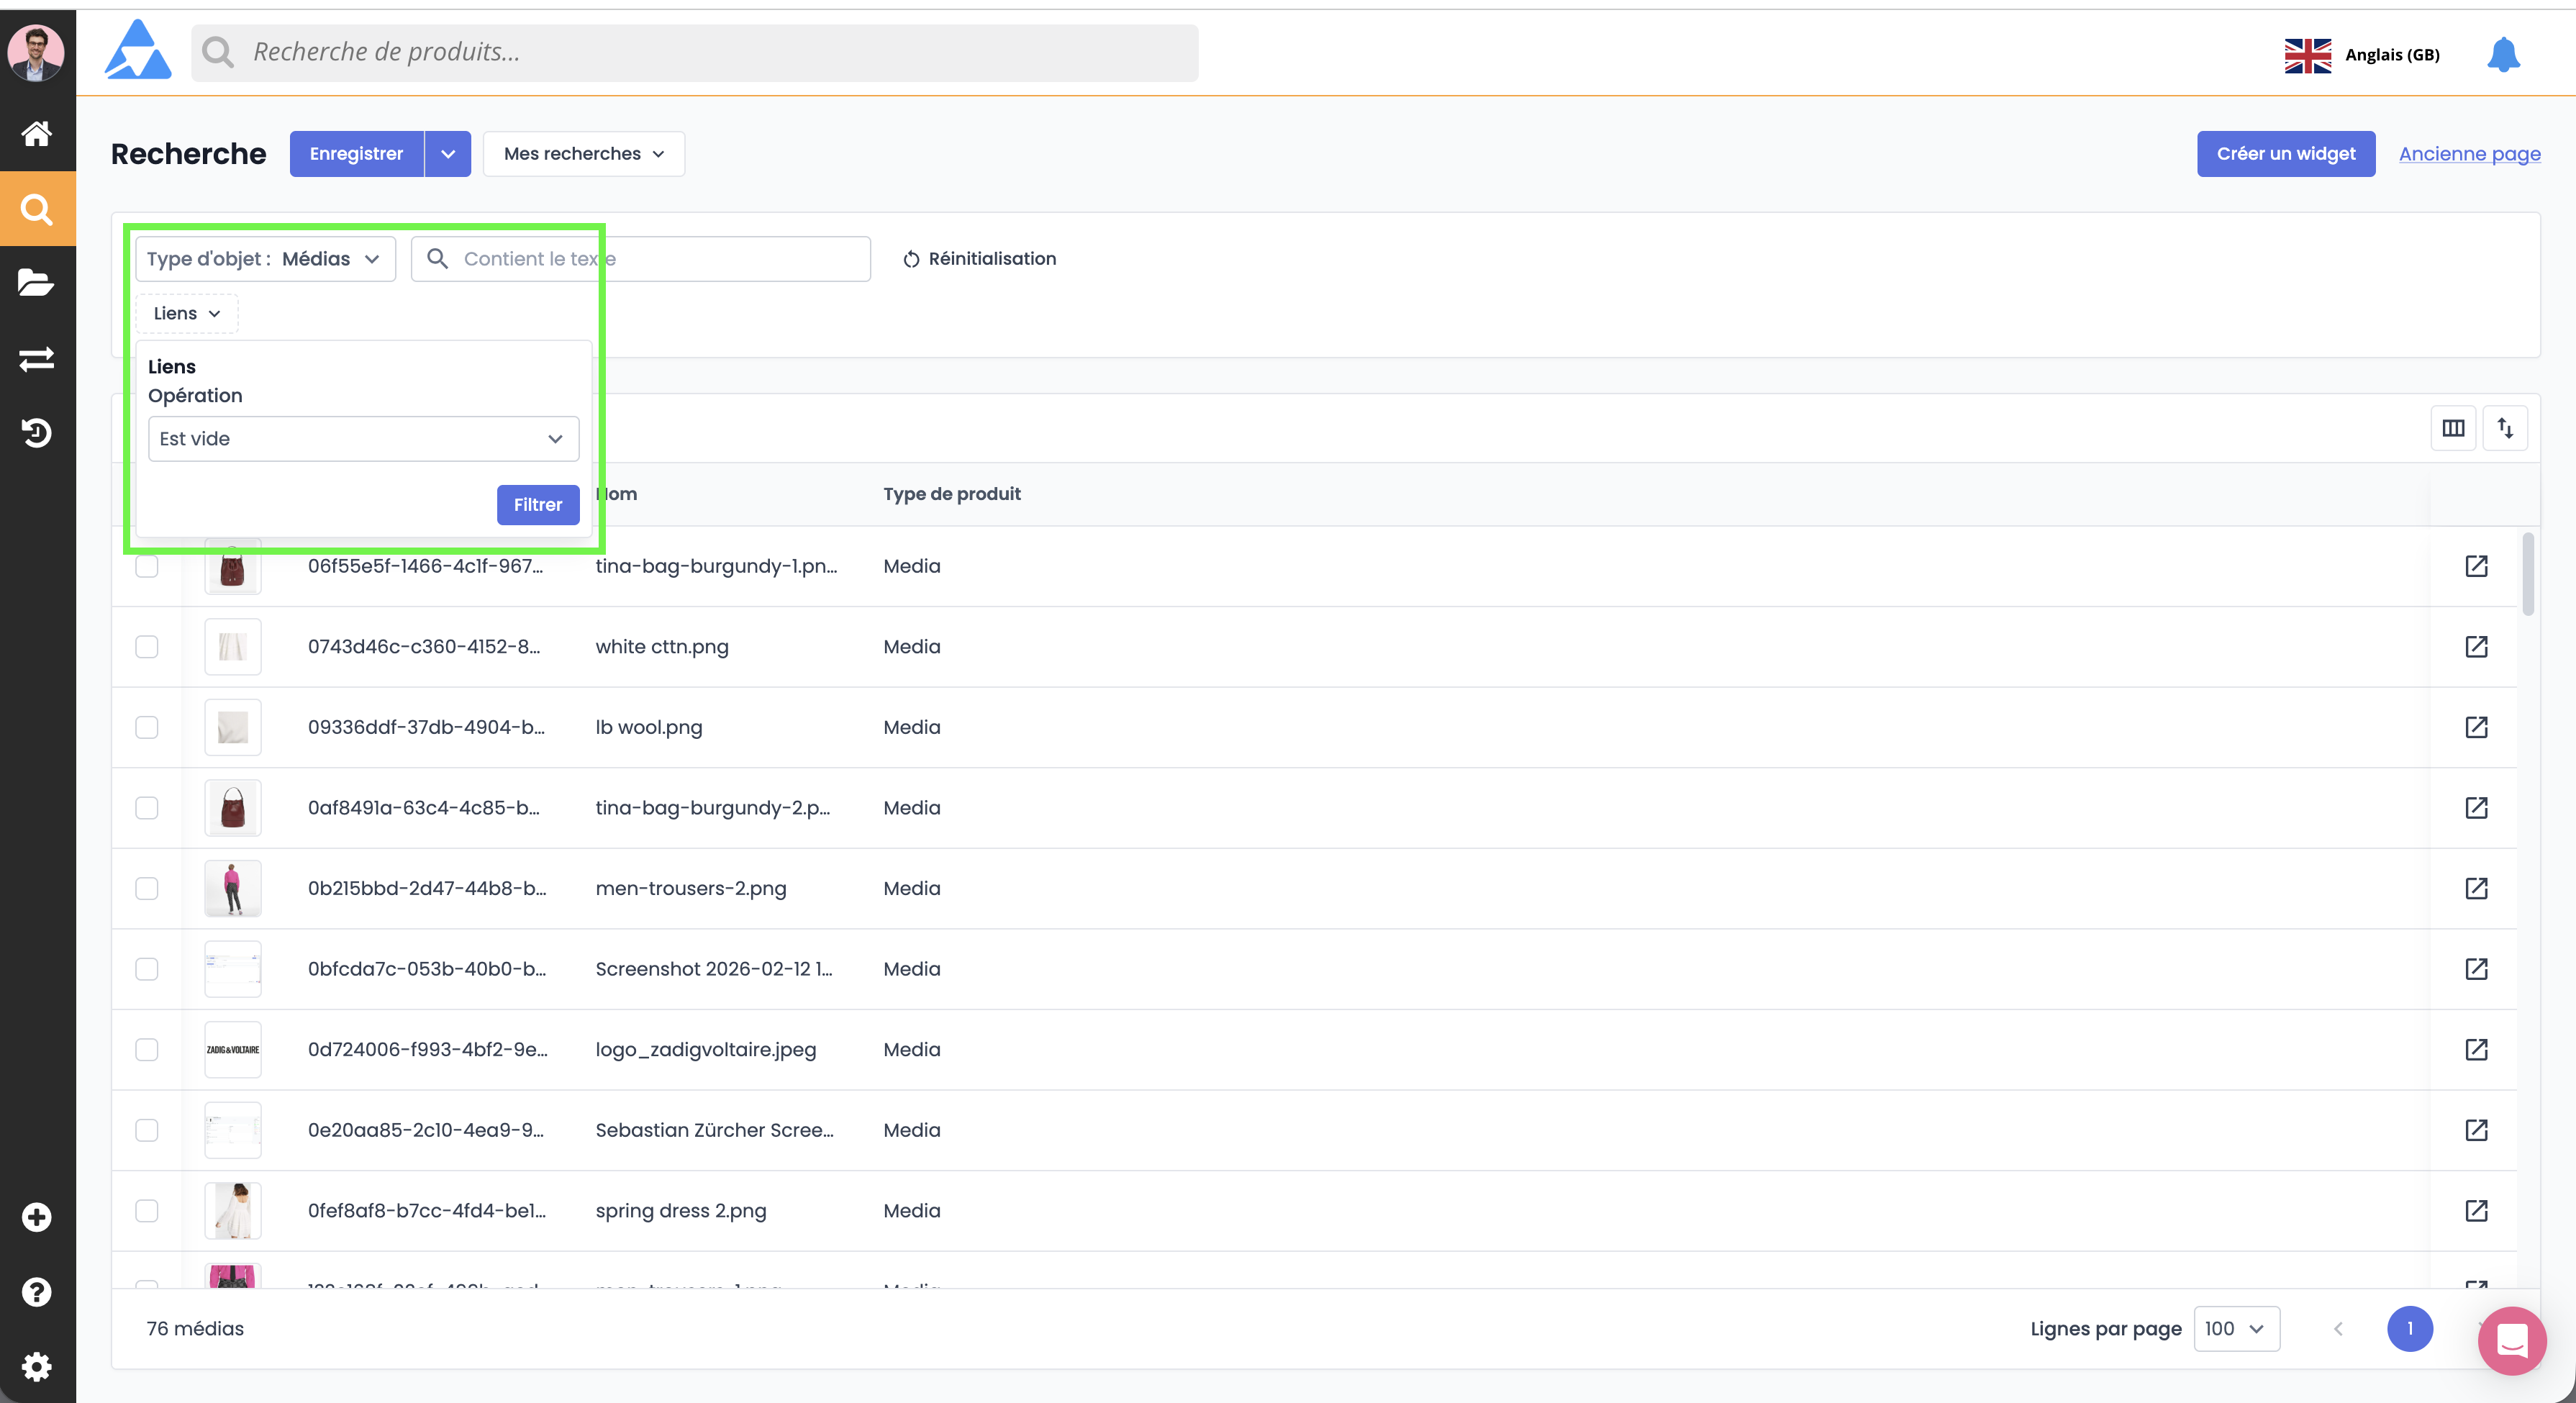Click the Recherche de produits search field
This screenshot has width=2576, height=1403.
click(694, 52)
